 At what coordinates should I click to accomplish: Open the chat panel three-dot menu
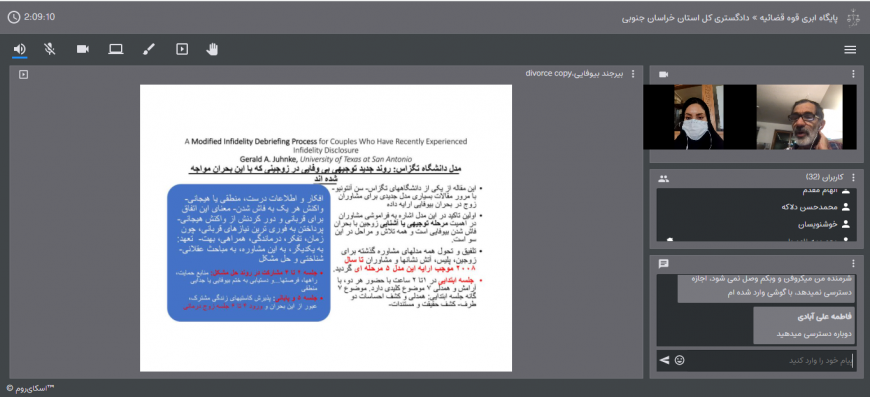click(853, 263)
